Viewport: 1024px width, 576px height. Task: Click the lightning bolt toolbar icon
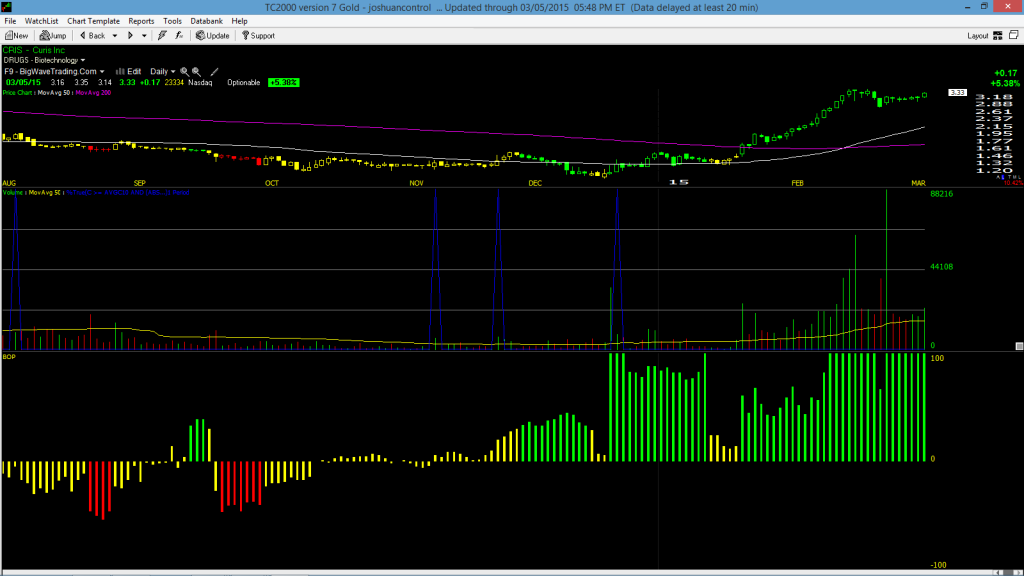point(162,36)
